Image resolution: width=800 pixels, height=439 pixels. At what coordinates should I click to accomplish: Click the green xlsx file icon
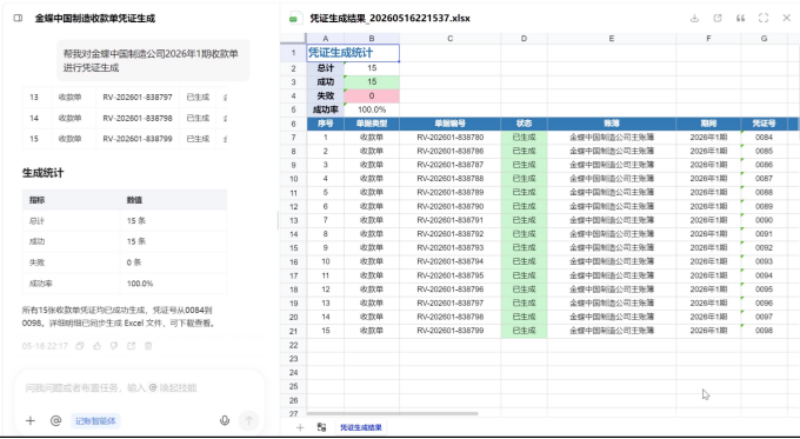pyautogui.click(x=293, y=19)
